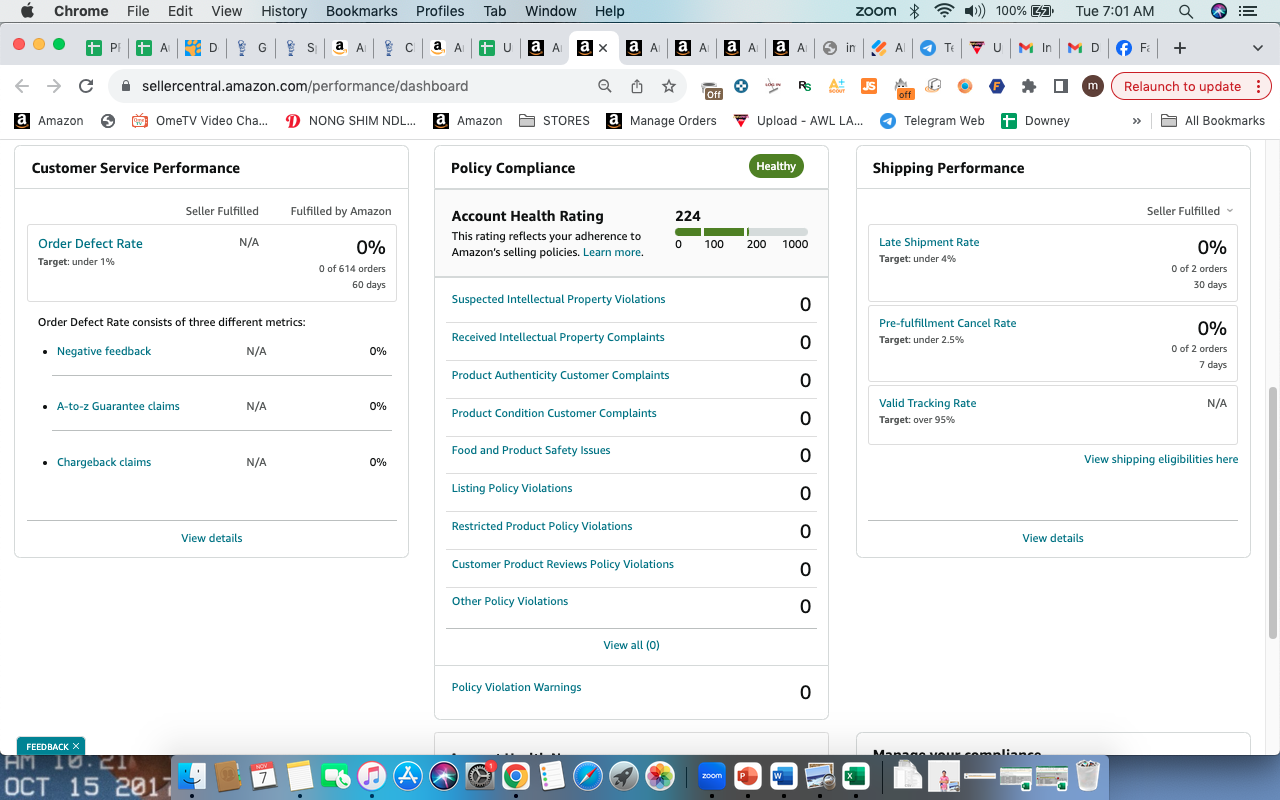Go back using the browser back arrow

tap(22, 86)
